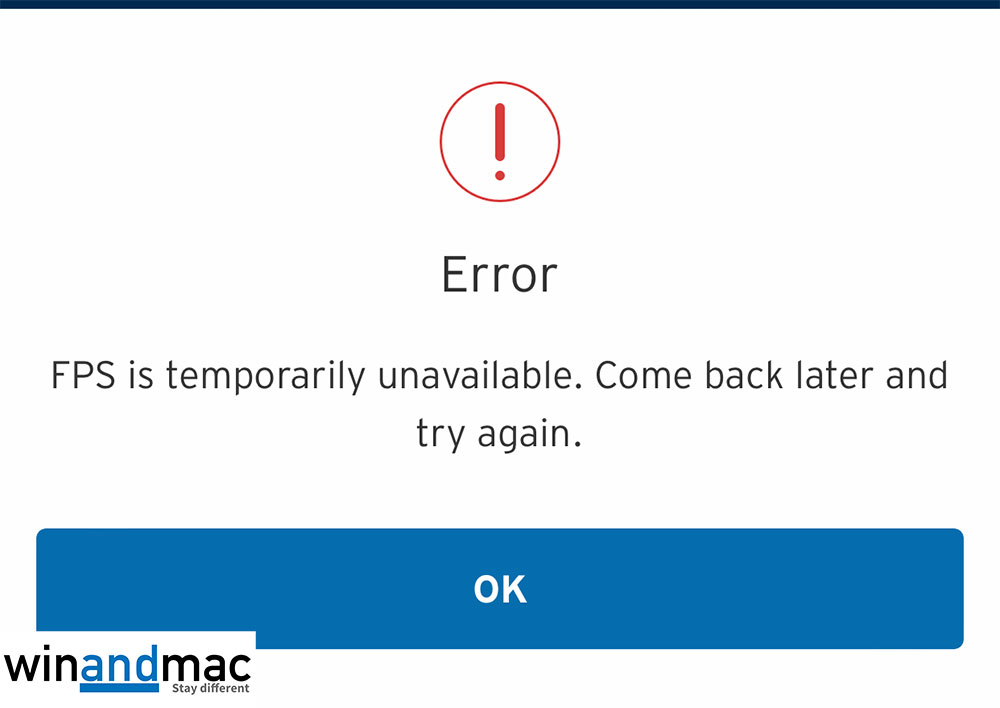The height and width of the screenshot is (708, 1000).
Task: Select the blue underline bar beneath "and"
Action: click(119, 688)
